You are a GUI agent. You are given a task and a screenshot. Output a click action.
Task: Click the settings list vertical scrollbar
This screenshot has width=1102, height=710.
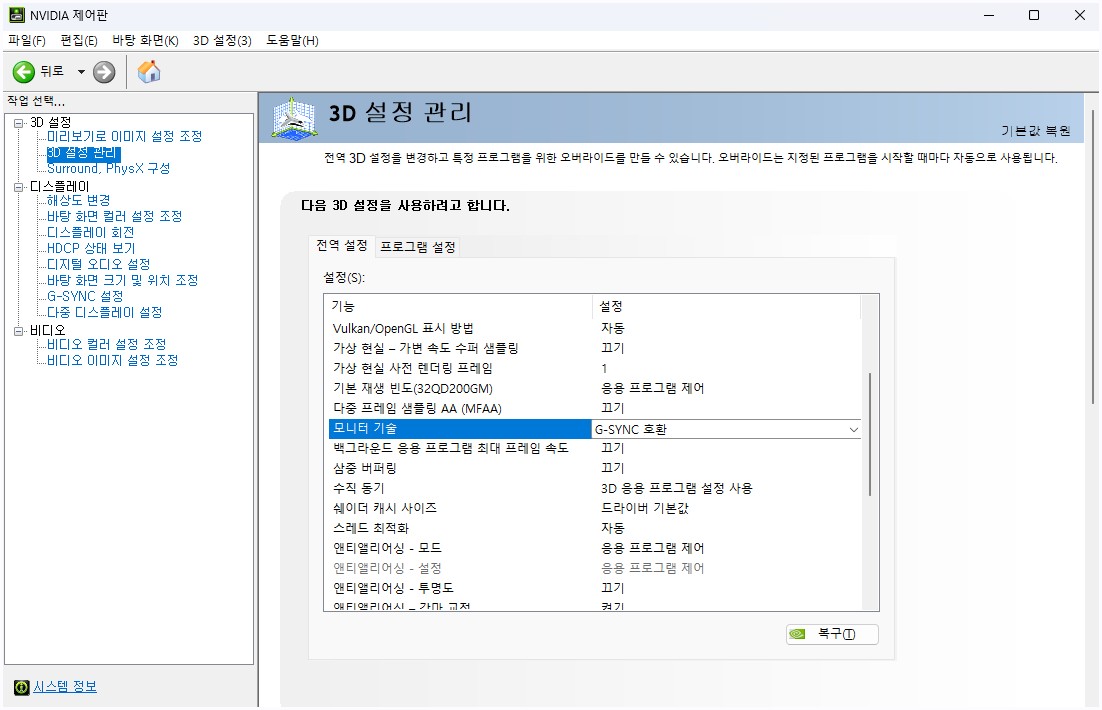coord(870,434)
